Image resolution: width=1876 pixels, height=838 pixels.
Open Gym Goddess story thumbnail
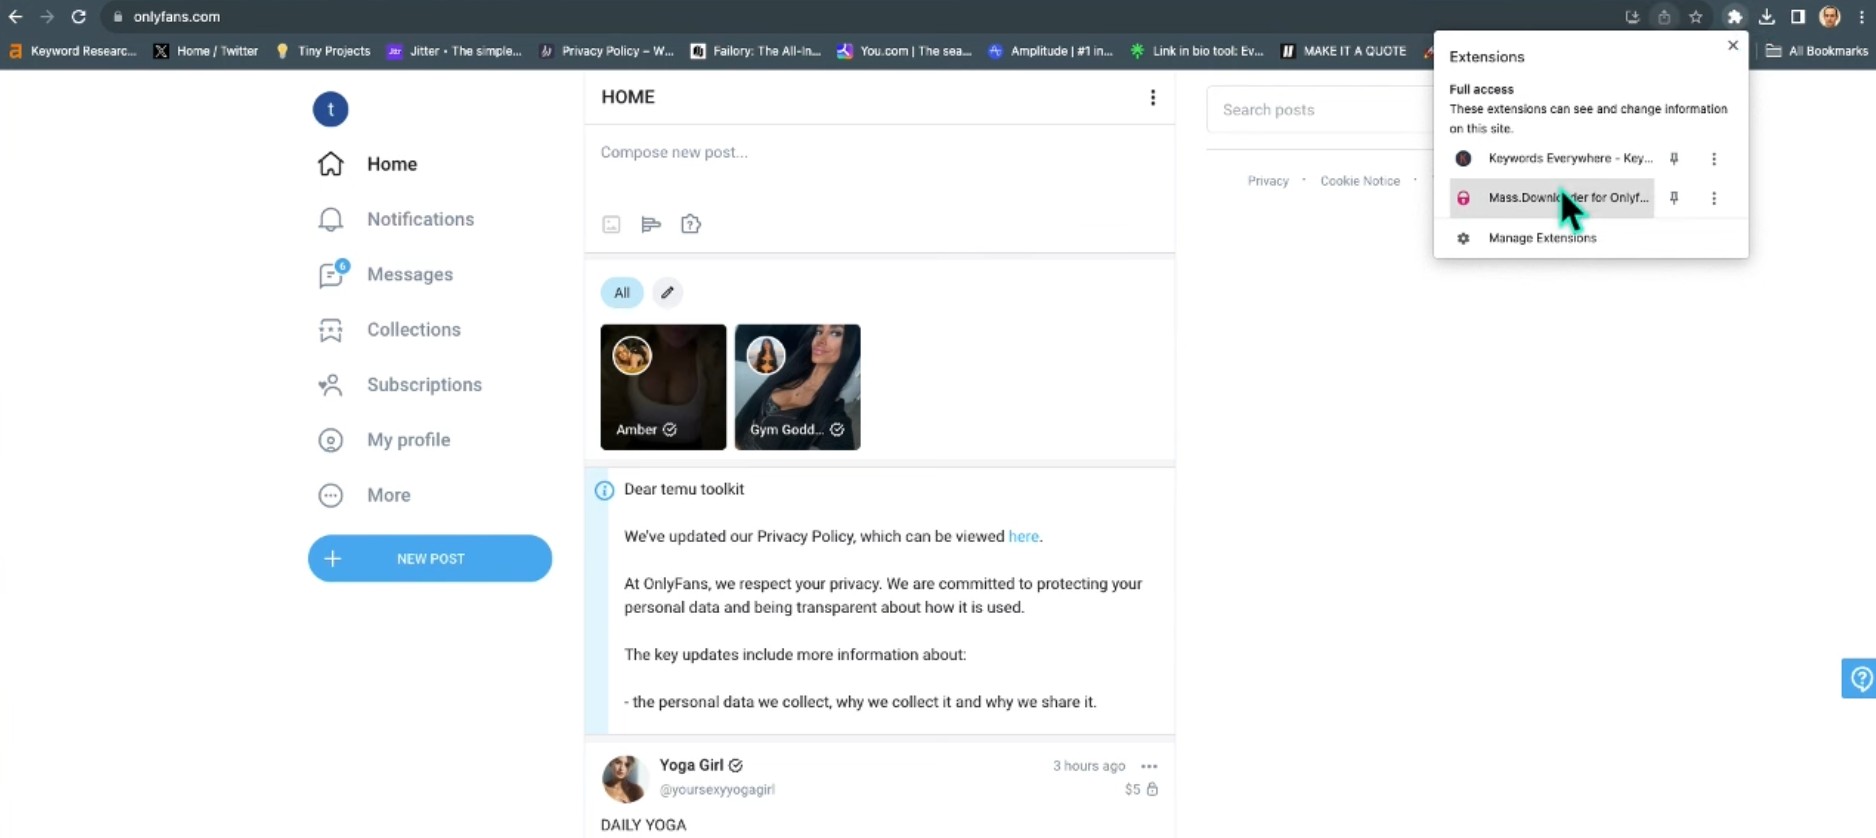pyautogui.click(x=797, y=387)
